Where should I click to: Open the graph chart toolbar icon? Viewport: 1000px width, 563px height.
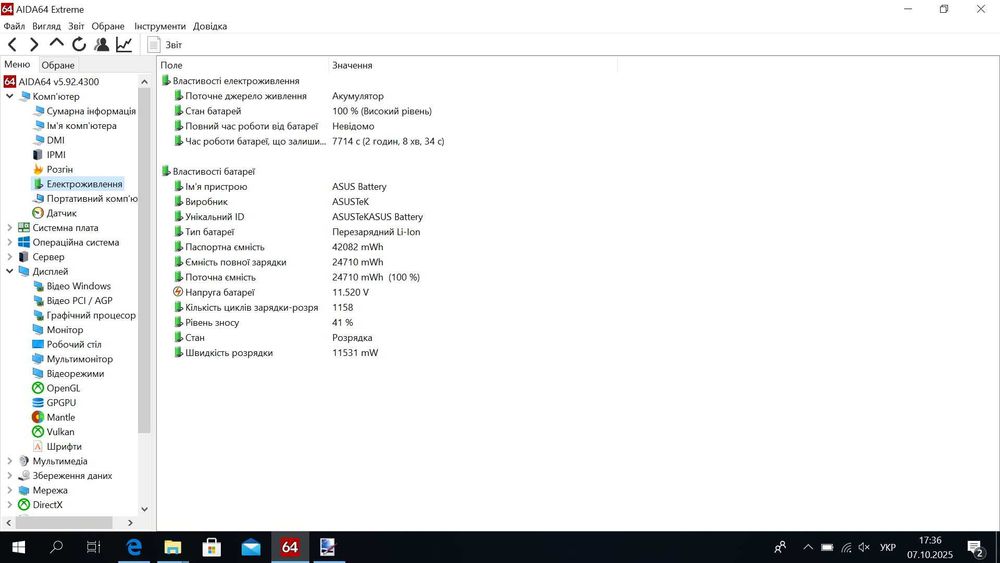click(x=124, y=44)
